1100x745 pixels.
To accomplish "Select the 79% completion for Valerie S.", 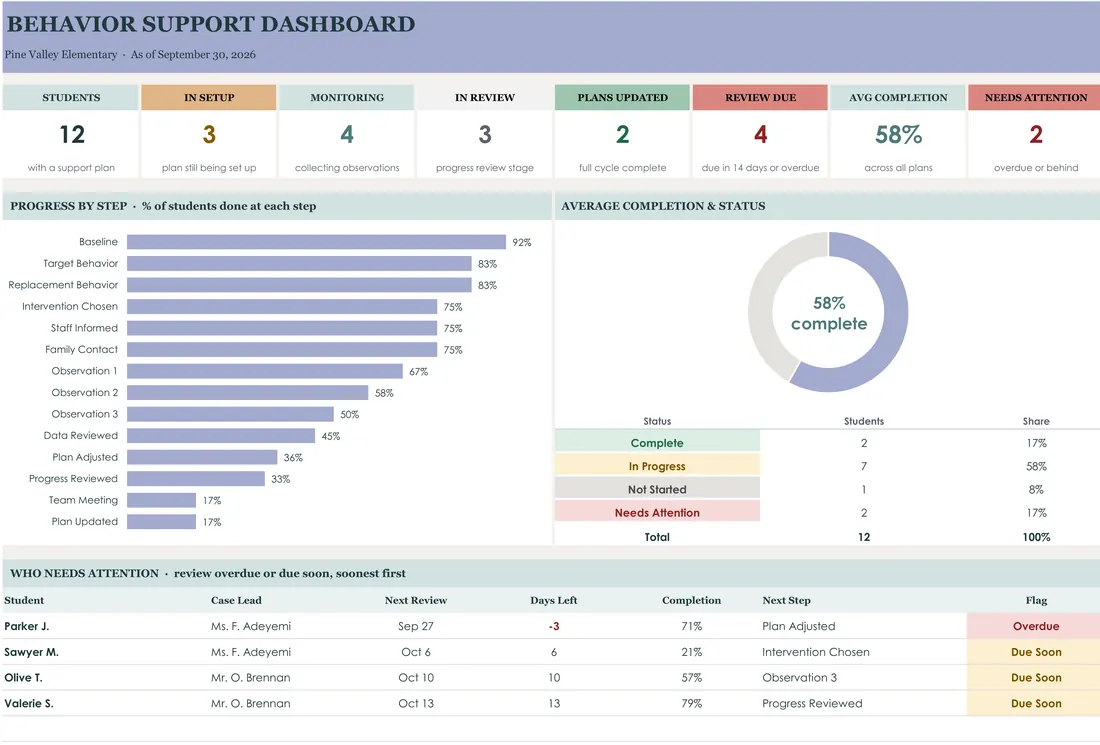I will [x=691, y=703].
